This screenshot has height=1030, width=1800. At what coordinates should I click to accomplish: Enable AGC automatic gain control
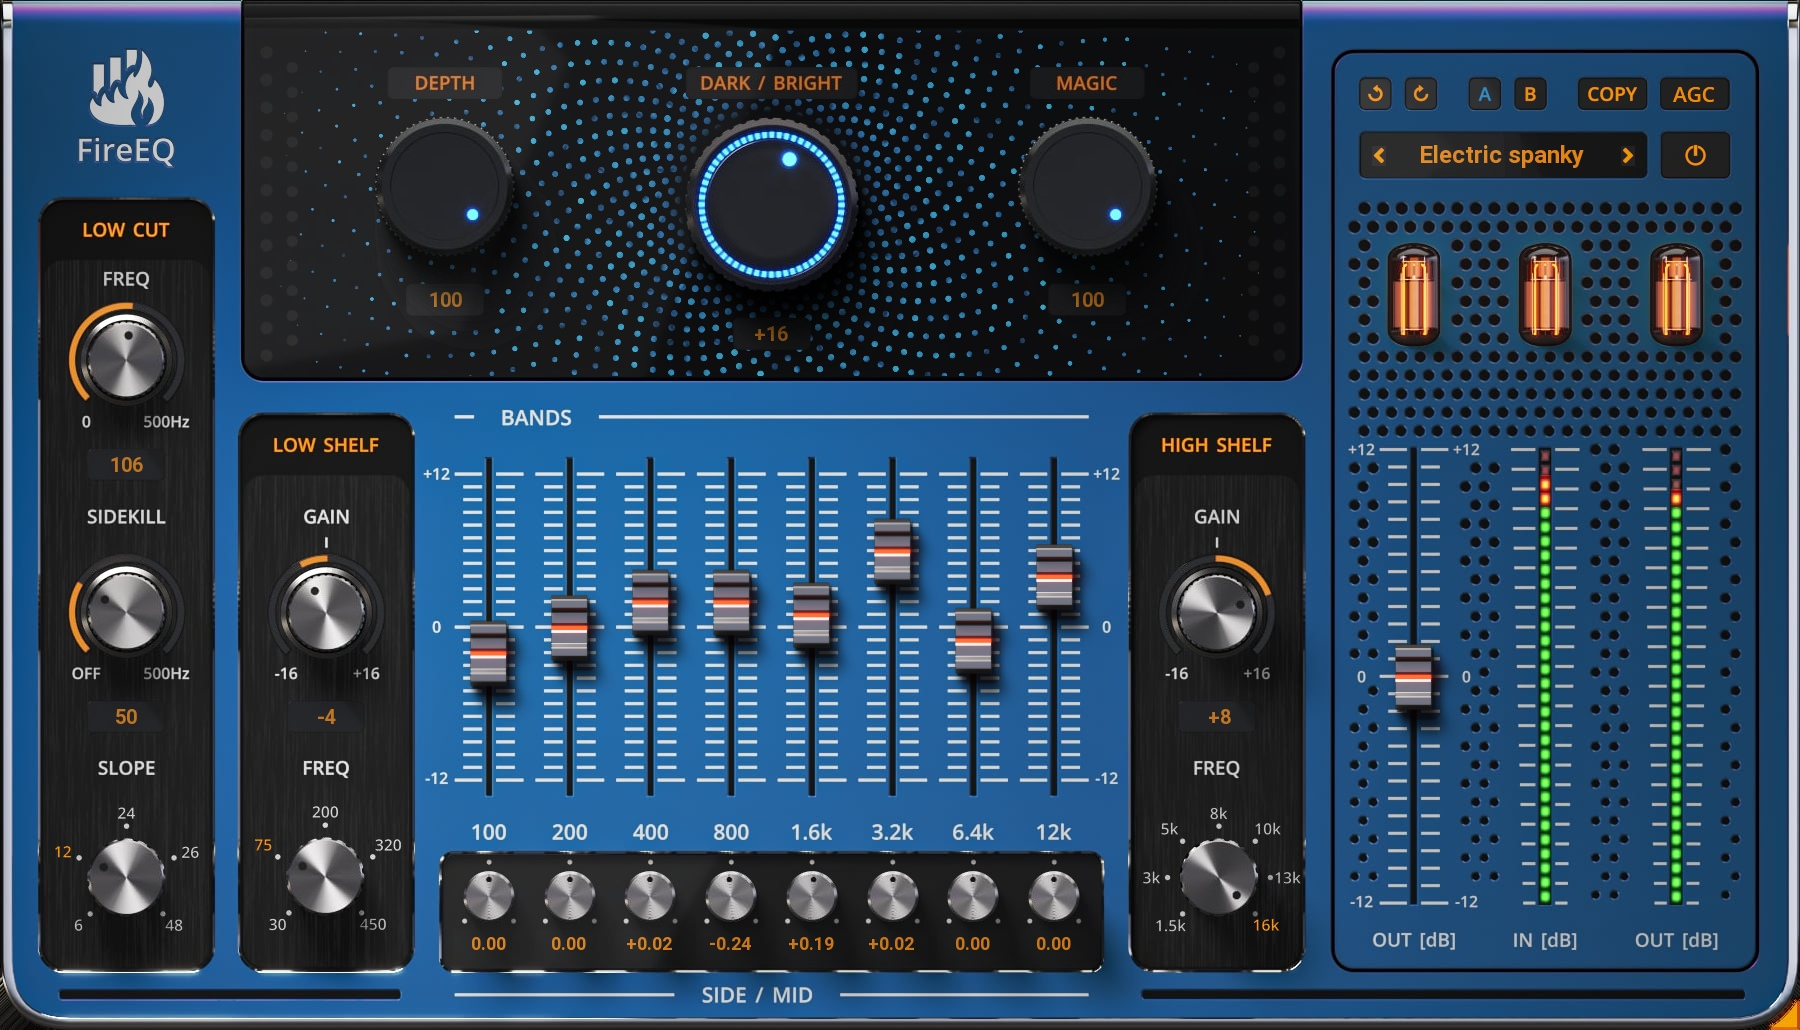coord(1694,94)
